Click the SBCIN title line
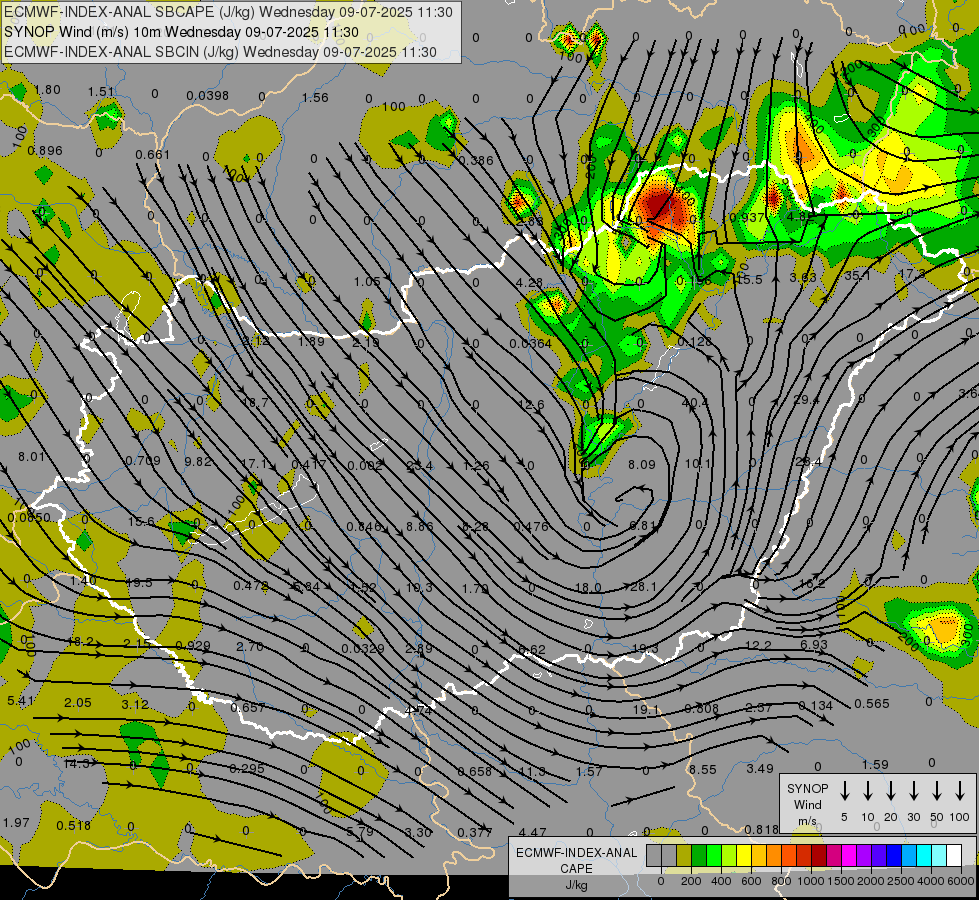This screenshot has width=979, height=900. 220,52
